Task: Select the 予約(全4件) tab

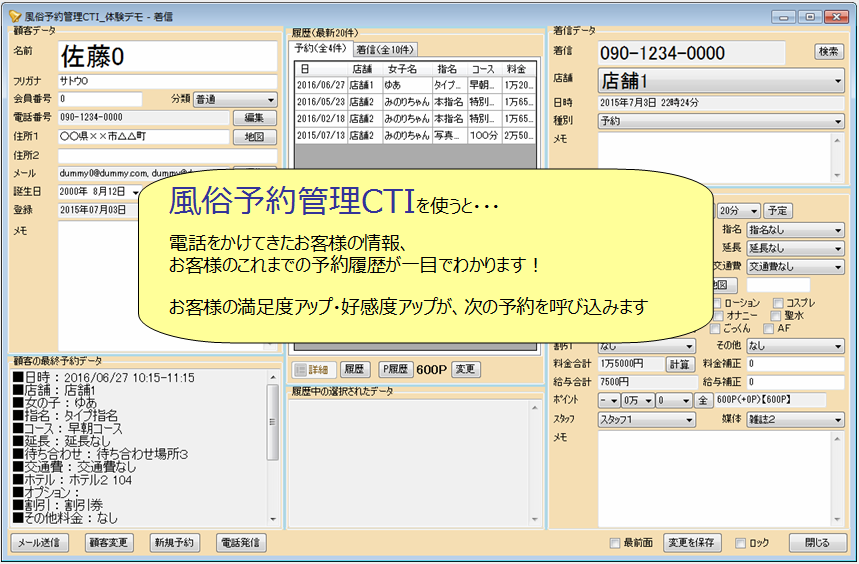Action: 320,48
